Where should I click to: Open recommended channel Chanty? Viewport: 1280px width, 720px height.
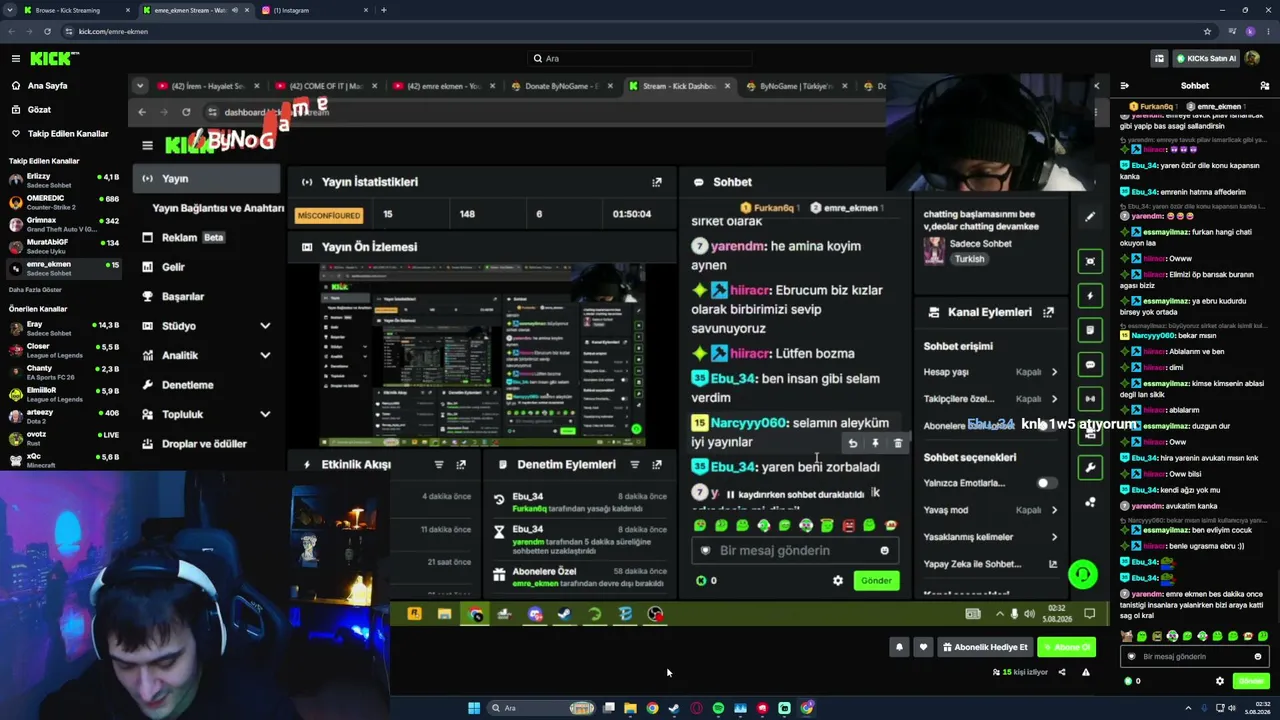[62, 372]
